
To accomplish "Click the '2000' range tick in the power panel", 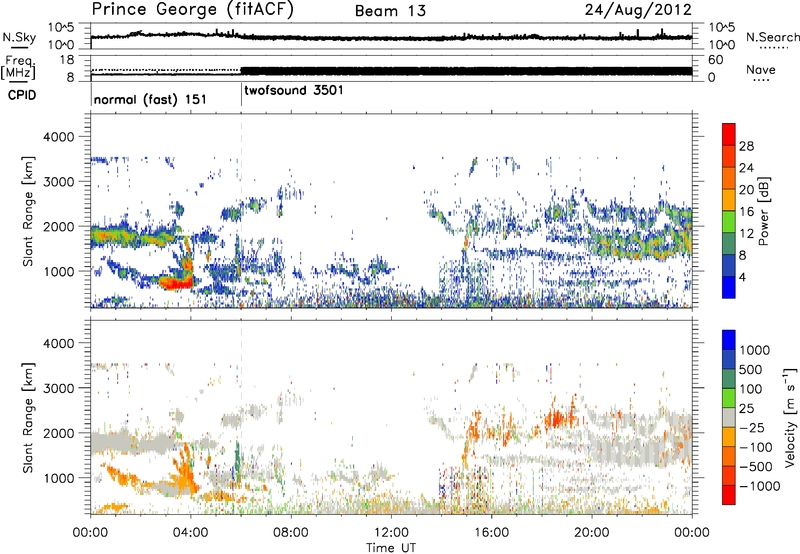I will pos(58,226).
